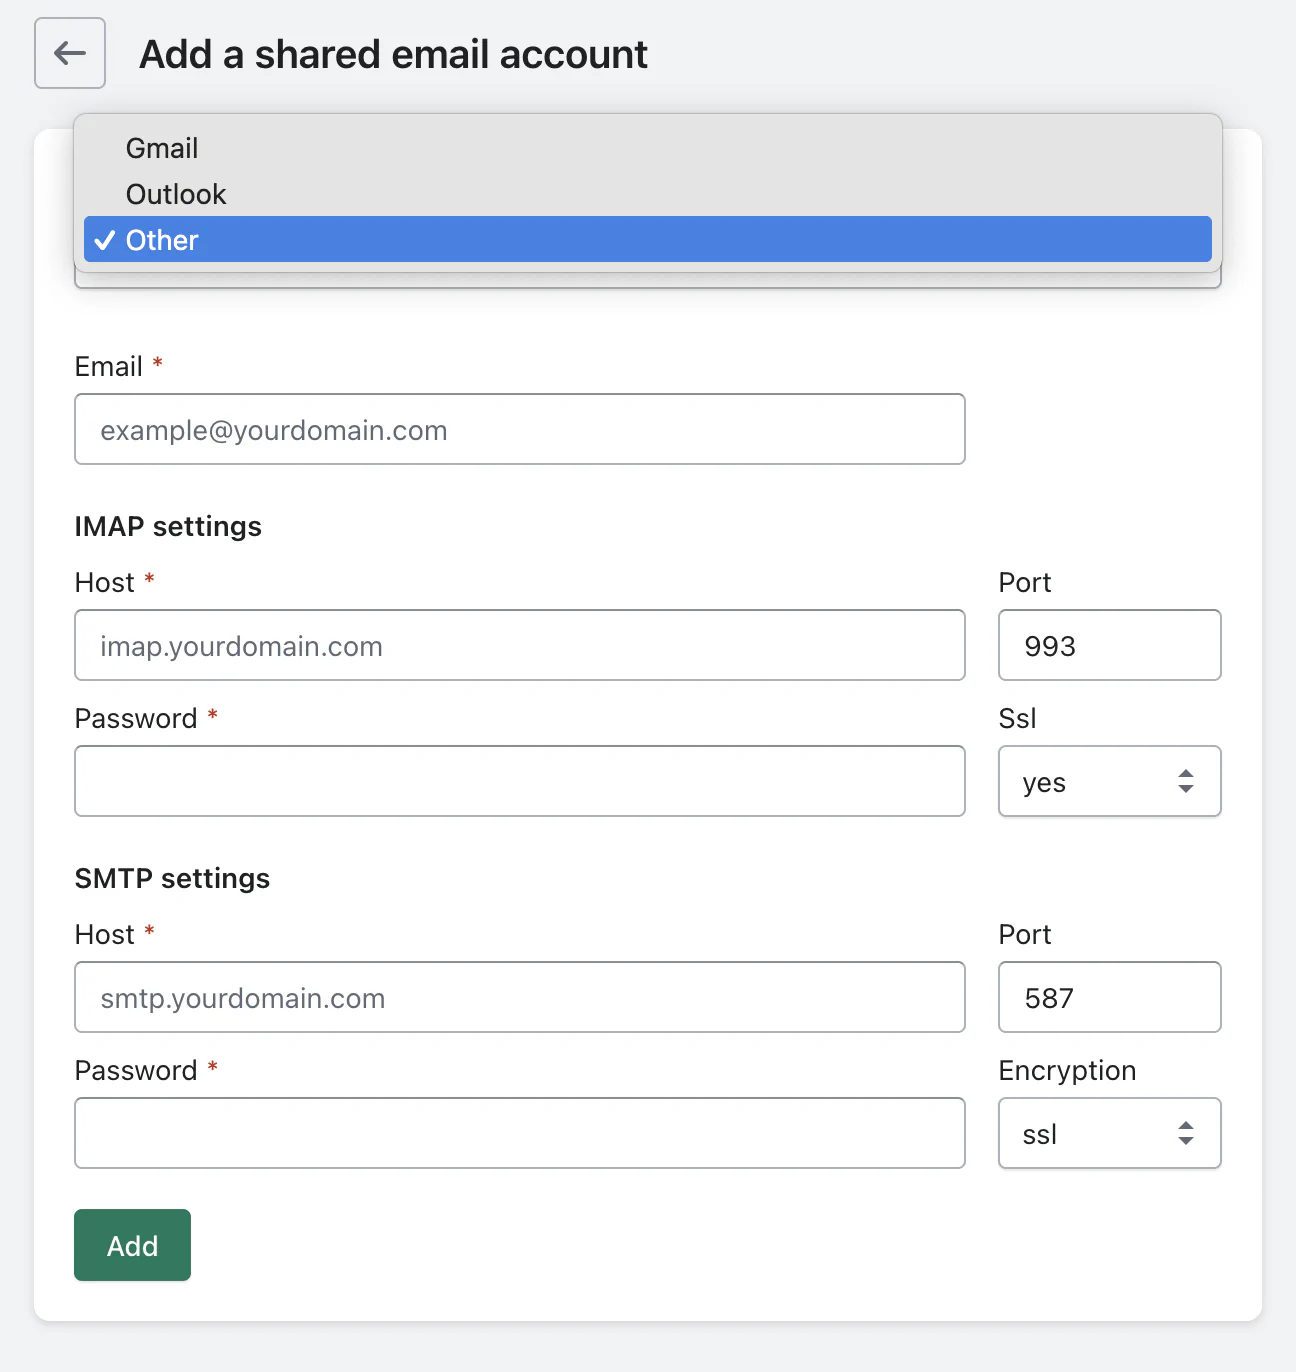Edit the SMTP Port 587 field
The image size is (1296, 1372).
point(1110,997)
